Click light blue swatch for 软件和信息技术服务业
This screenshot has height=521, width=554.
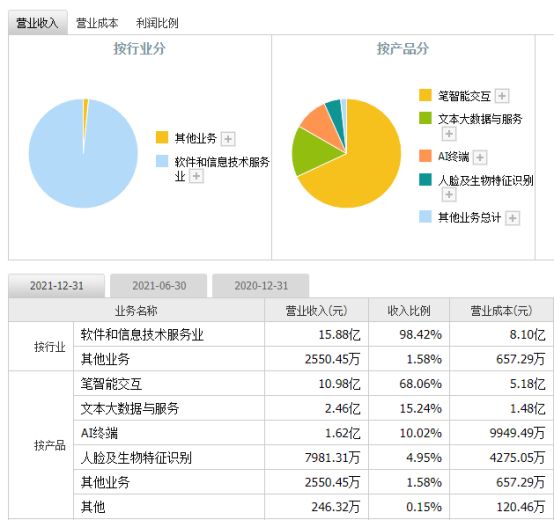162,161
